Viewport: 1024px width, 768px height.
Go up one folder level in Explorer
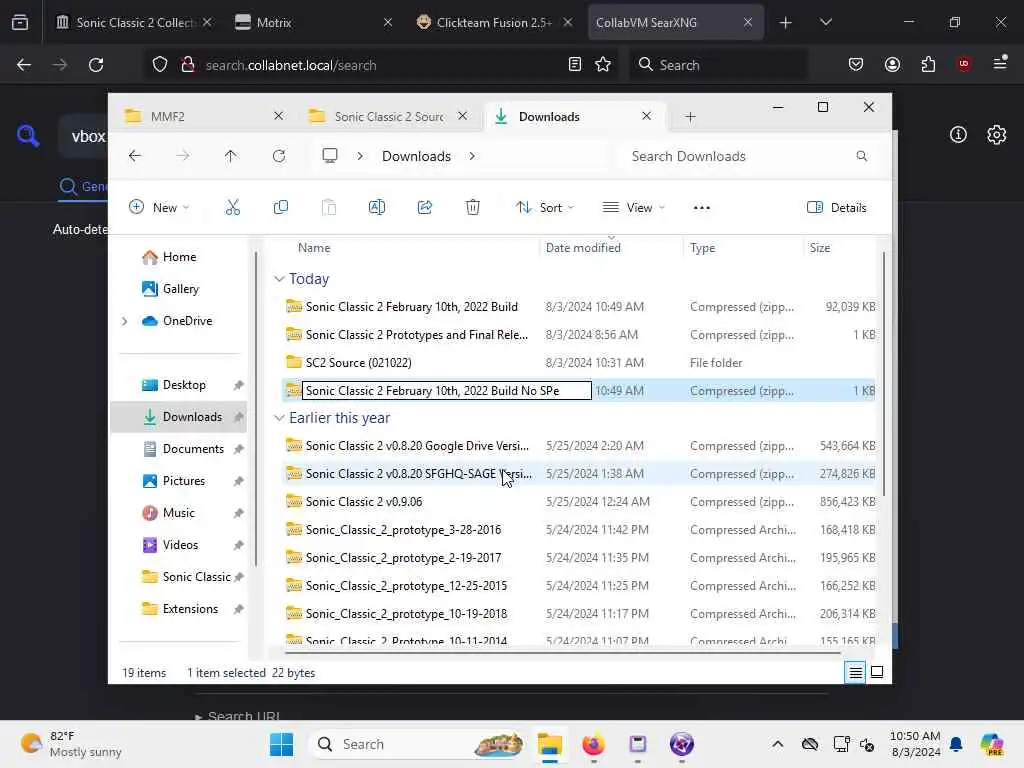[231, 156]
